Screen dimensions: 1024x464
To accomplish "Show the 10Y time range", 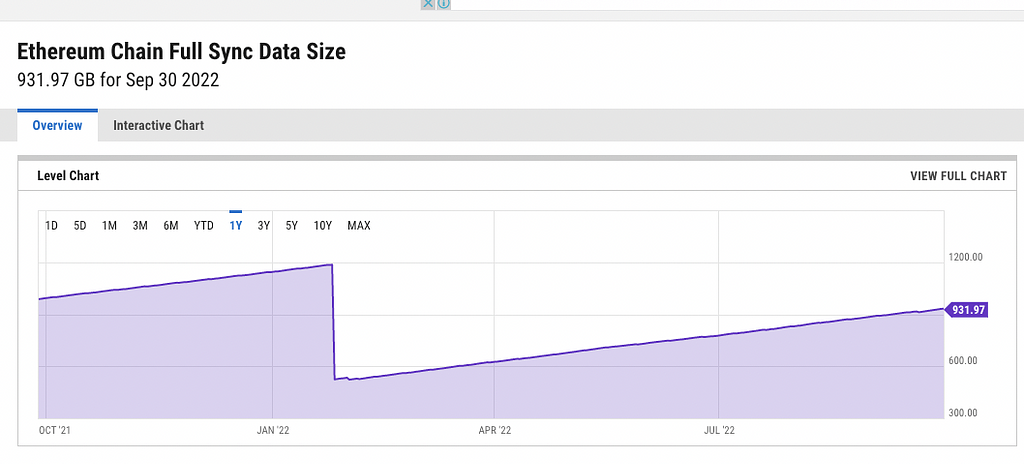I will pos(323,226).
